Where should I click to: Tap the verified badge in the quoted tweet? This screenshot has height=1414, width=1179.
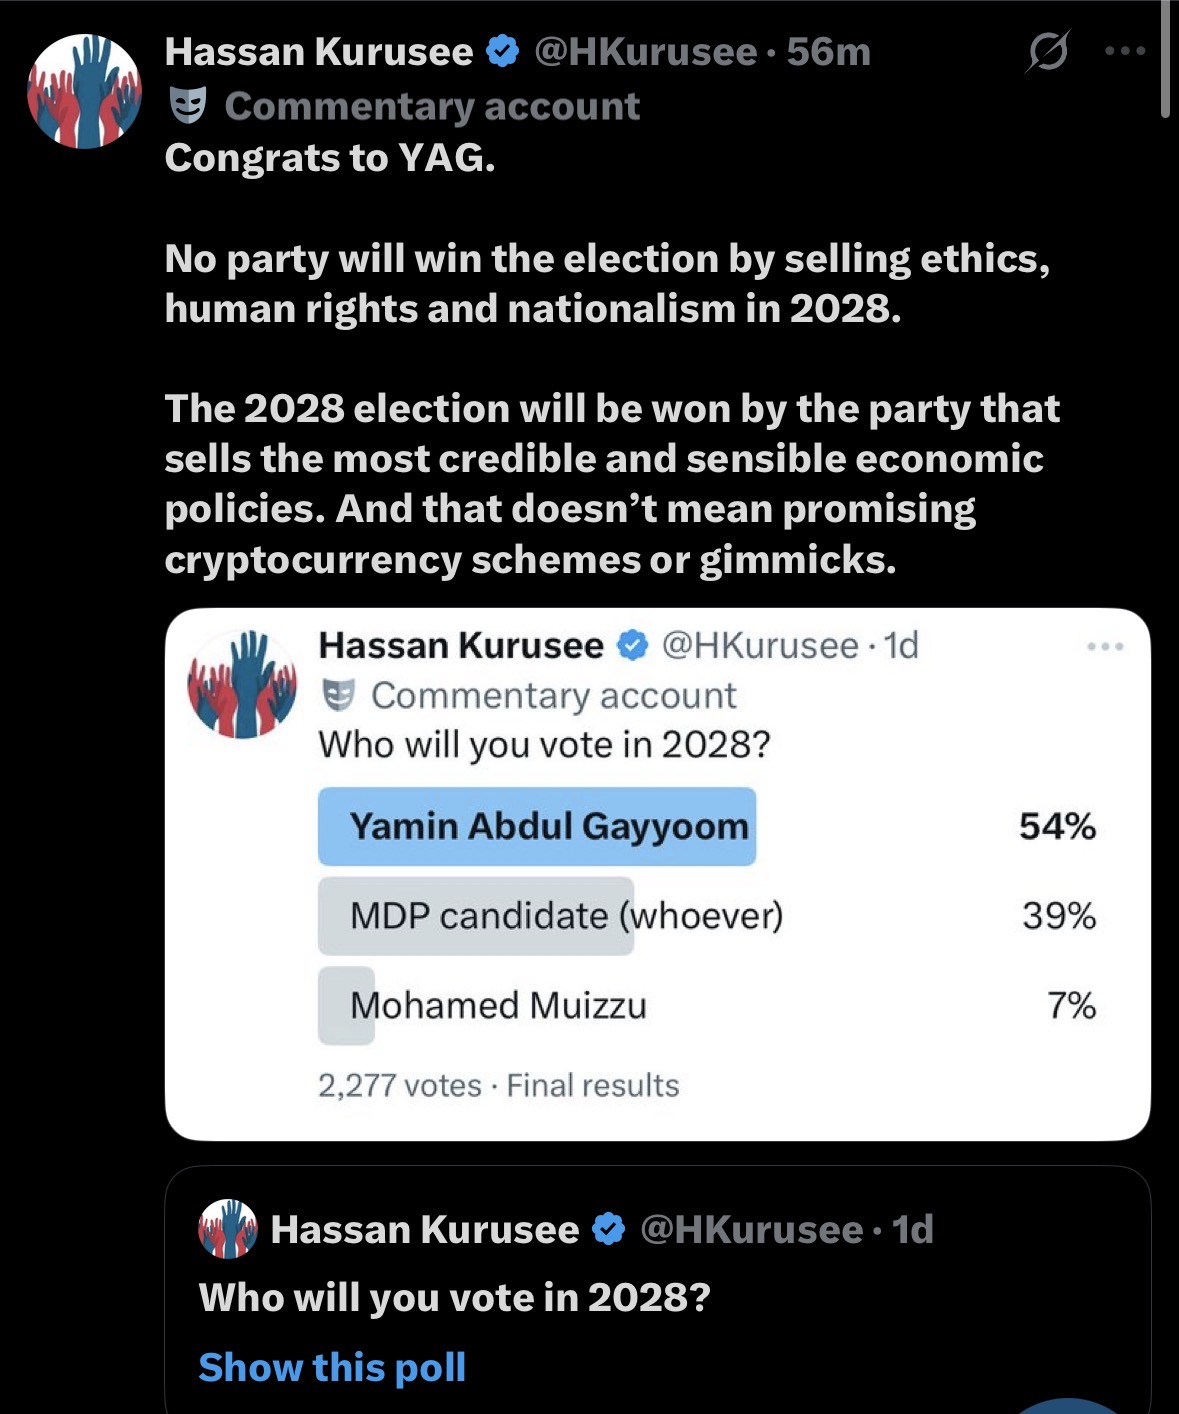[x=608, y=1229]
